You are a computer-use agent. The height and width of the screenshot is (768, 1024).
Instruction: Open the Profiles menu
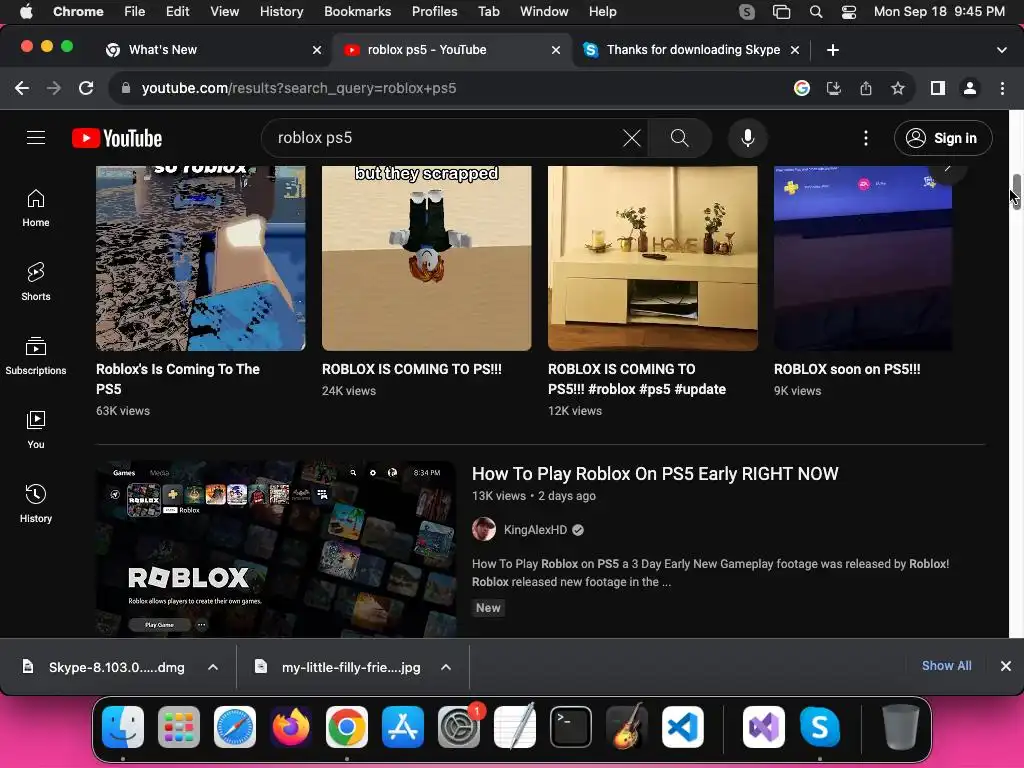click(x=434, y=12)
